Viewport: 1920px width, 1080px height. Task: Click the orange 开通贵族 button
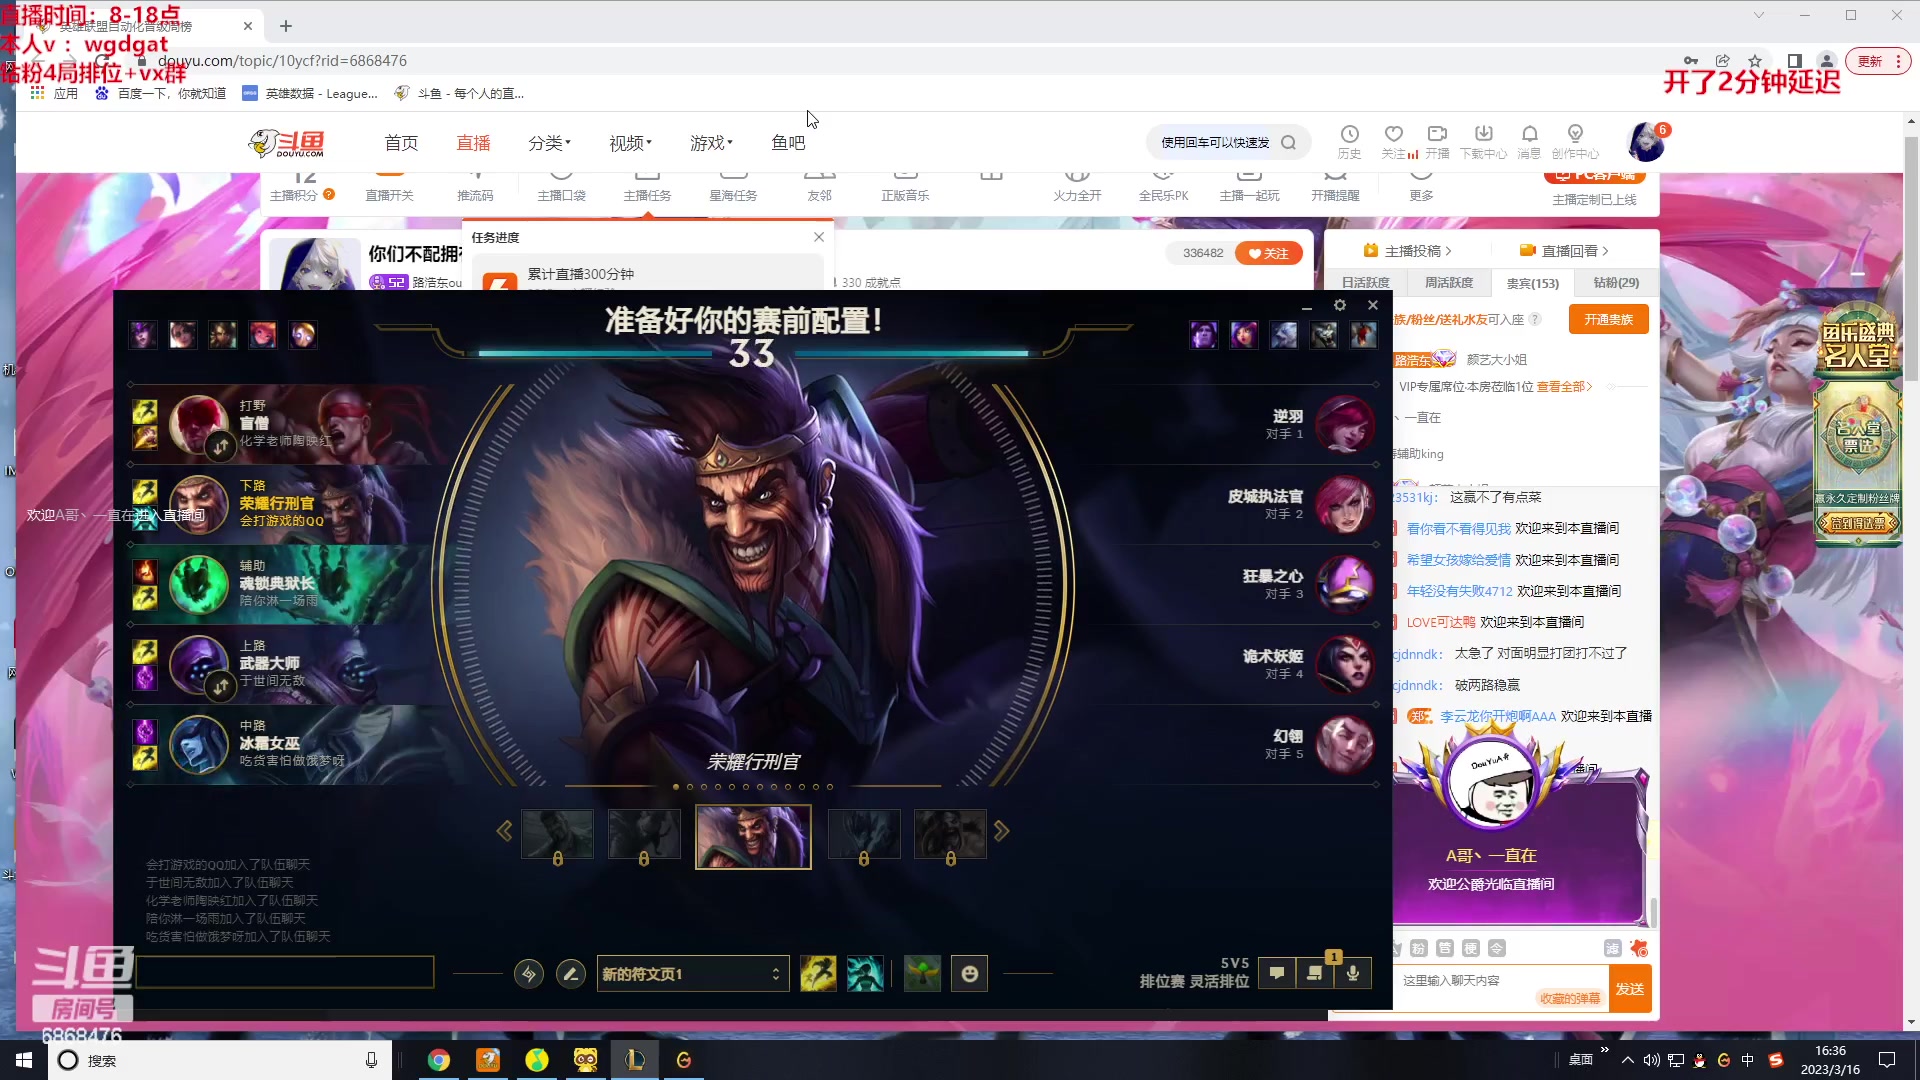[1608, 320]
